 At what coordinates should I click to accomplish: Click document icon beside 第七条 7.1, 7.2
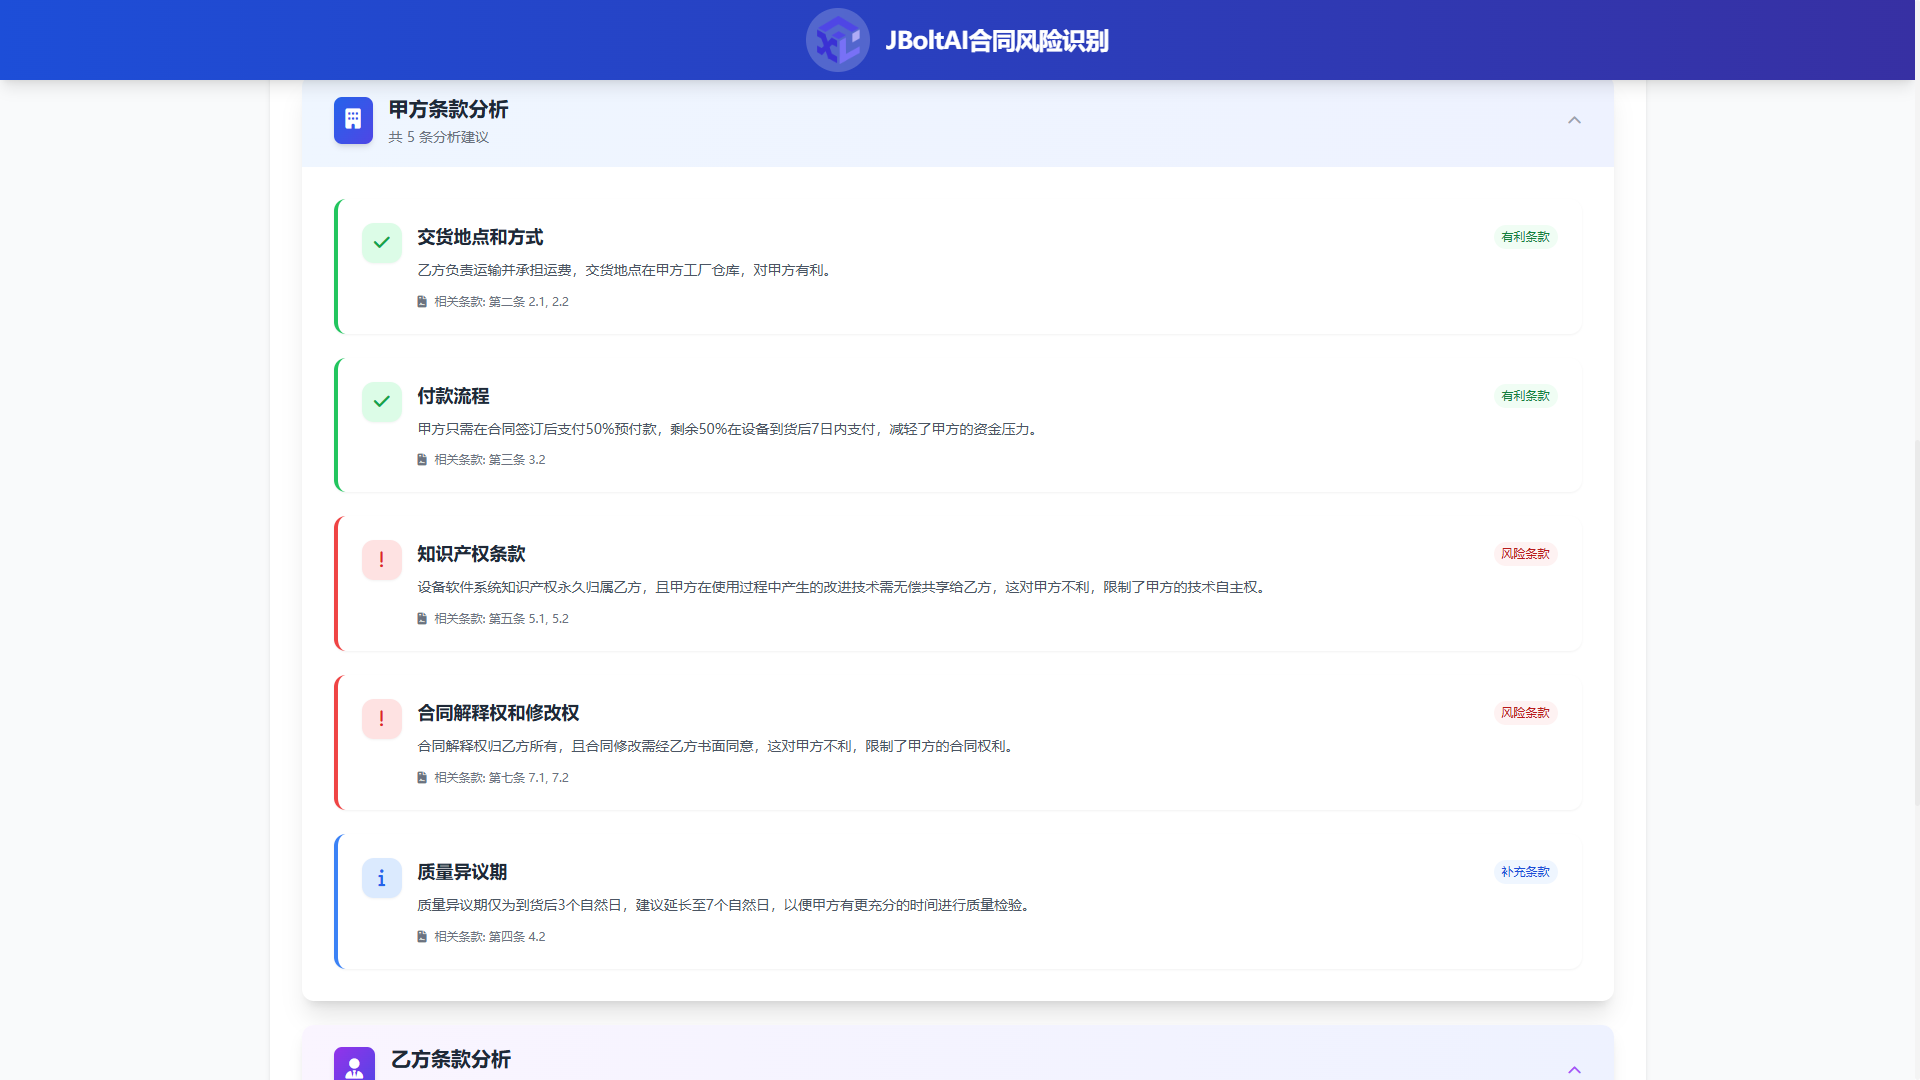(x=422, y=778)
